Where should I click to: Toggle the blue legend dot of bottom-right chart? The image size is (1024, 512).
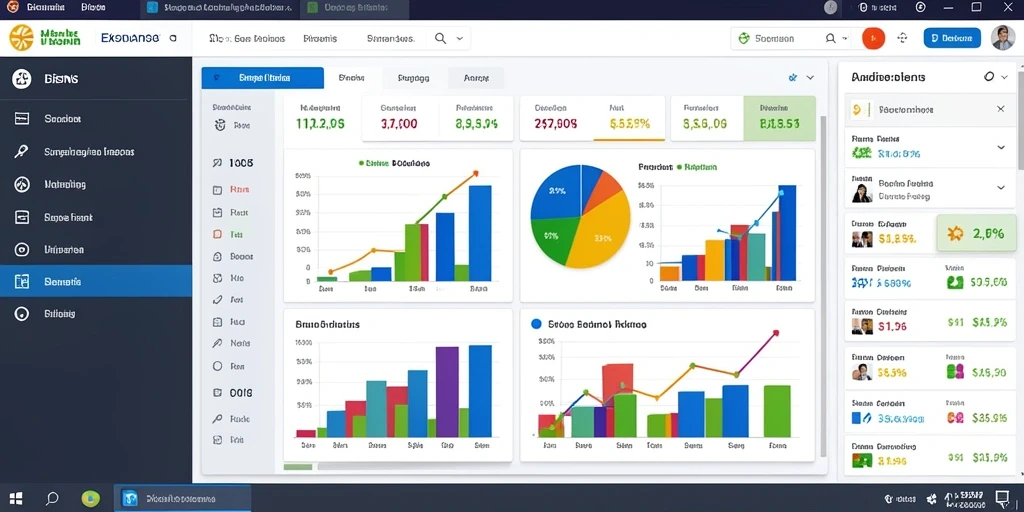tap(537, 324)
